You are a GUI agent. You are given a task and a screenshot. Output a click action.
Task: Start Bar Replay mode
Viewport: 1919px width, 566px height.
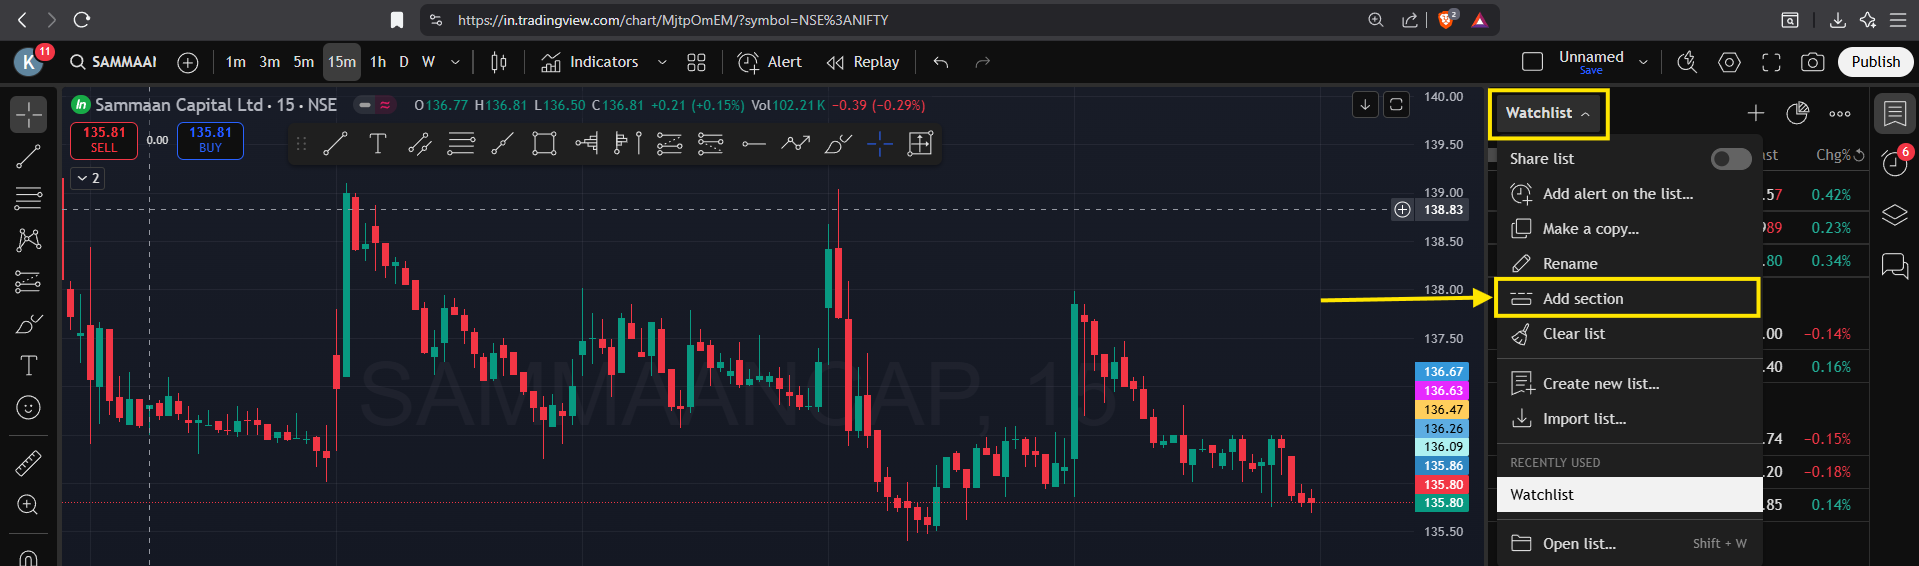tap(863, 62)
